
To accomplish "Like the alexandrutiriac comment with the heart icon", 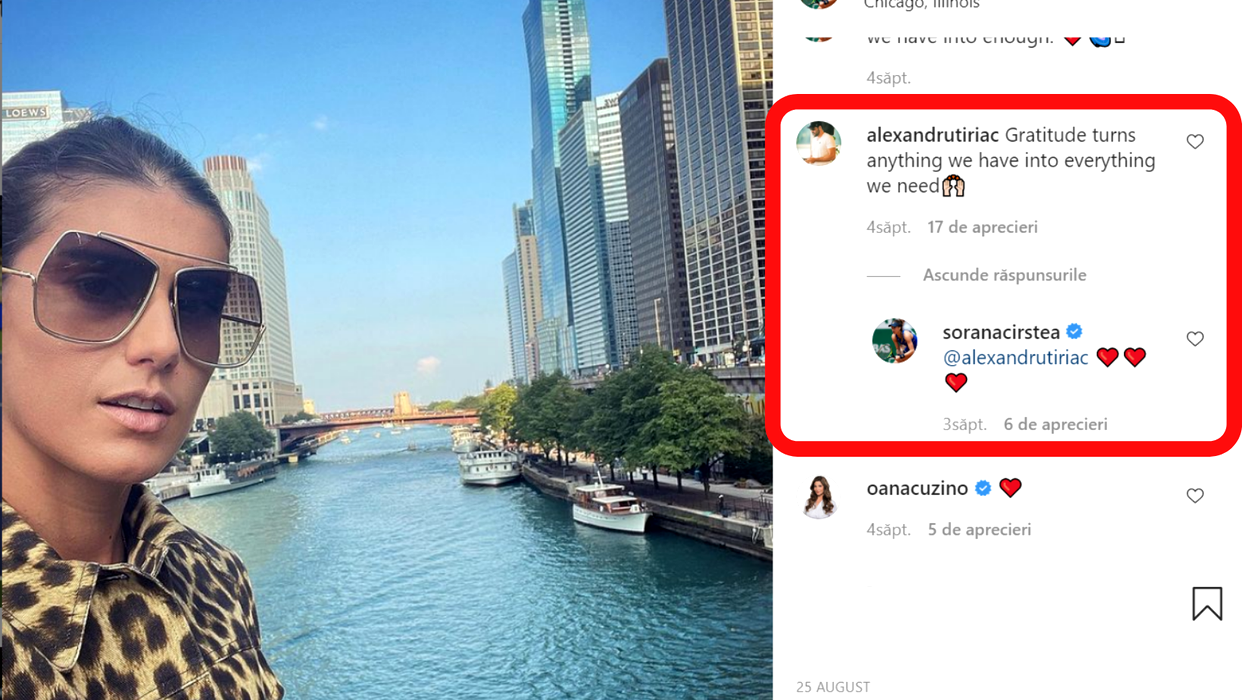I will (1195, 142).
